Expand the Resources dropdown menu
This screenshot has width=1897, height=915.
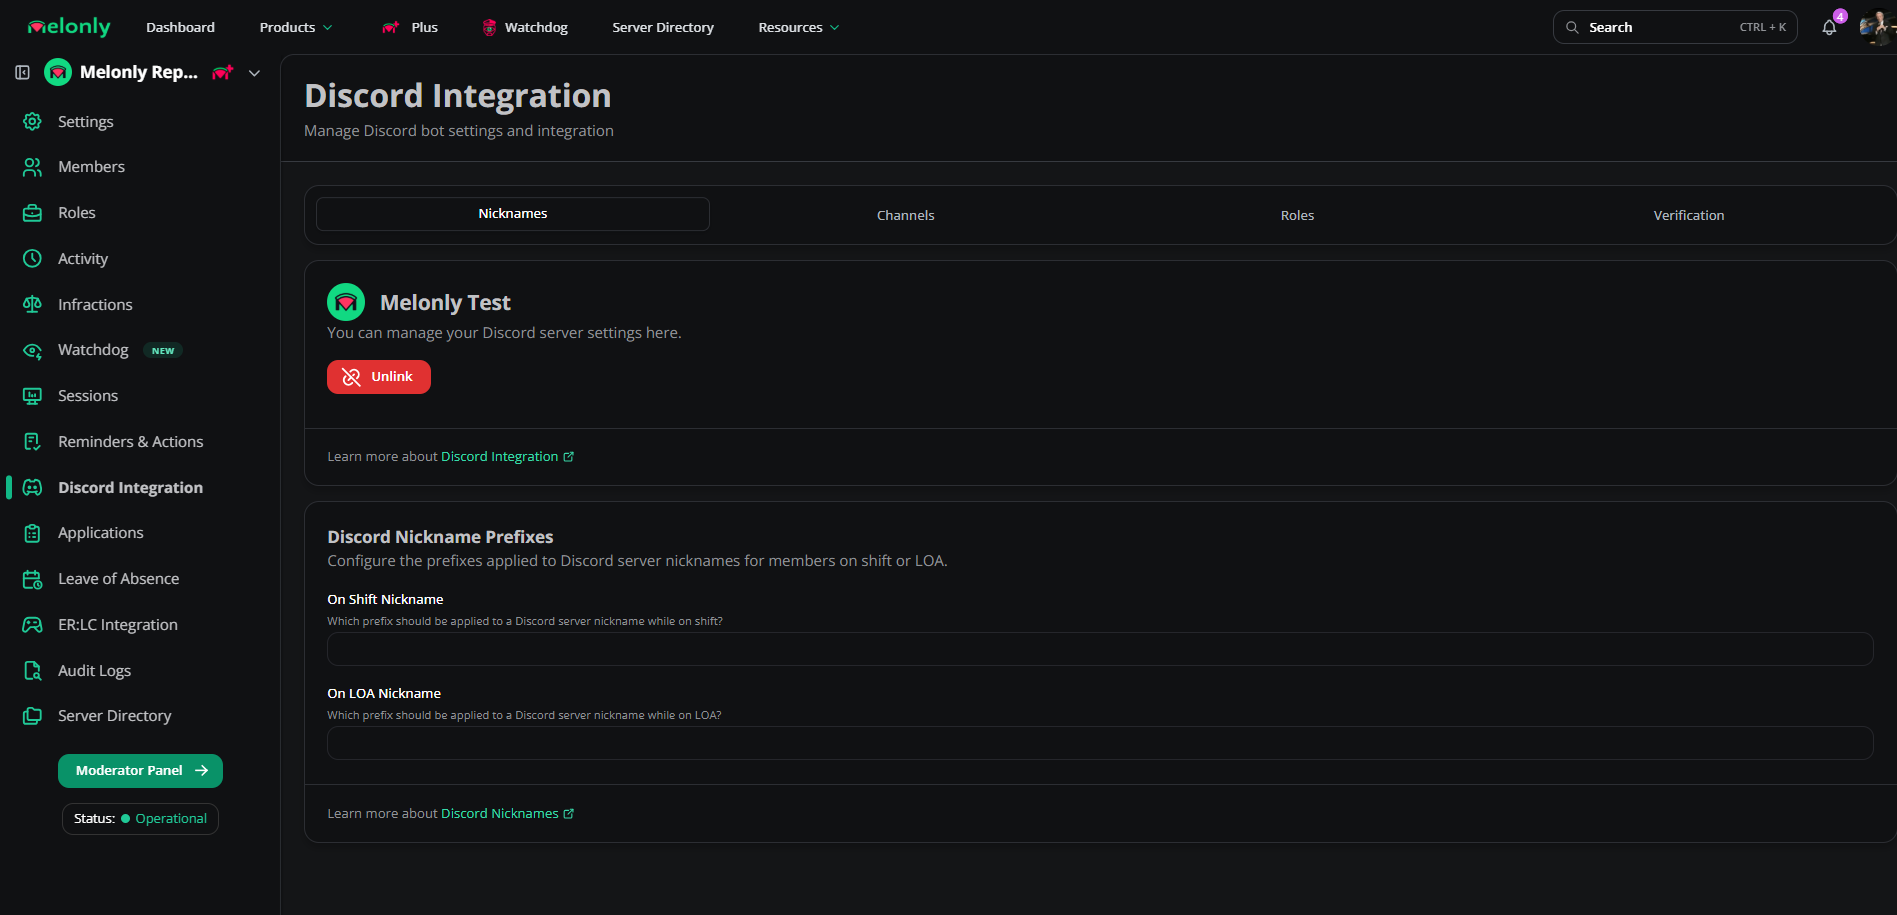[799, 27]
